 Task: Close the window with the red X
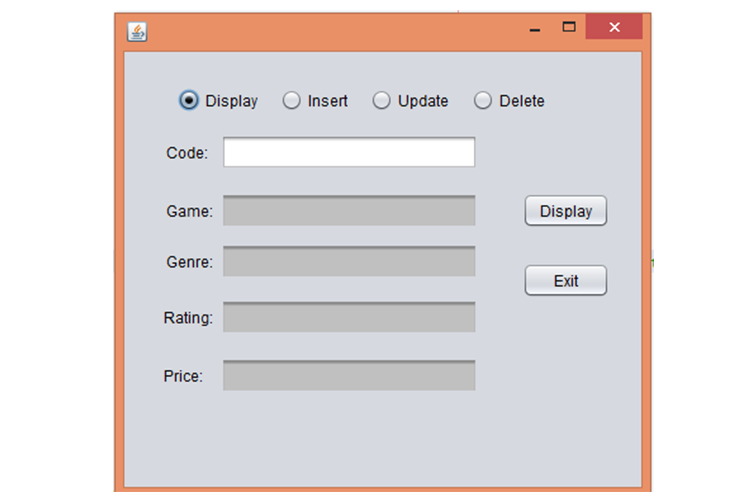(614, 27)
